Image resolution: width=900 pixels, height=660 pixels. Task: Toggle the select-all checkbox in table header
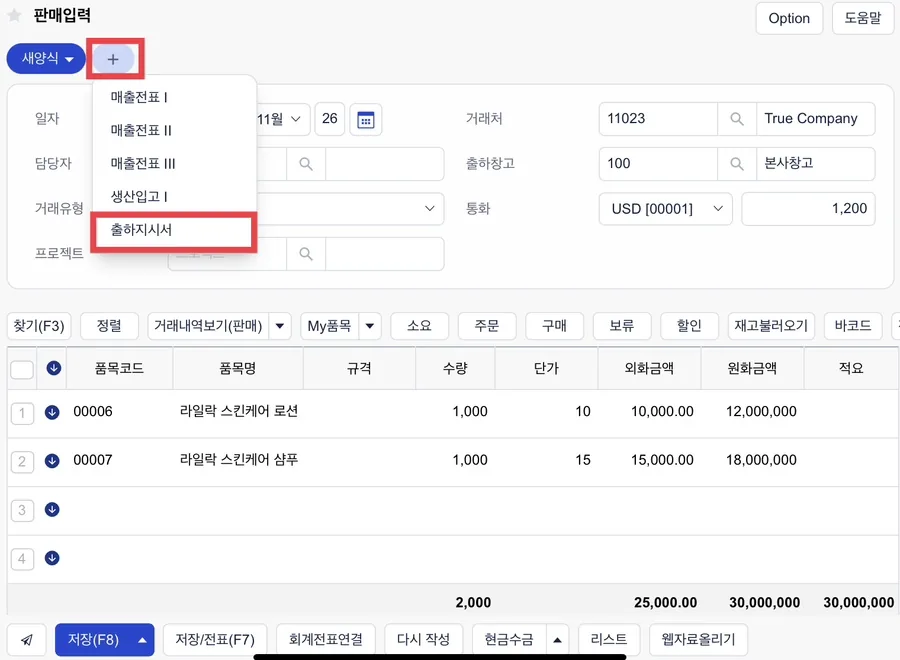(x=22, y=369)
